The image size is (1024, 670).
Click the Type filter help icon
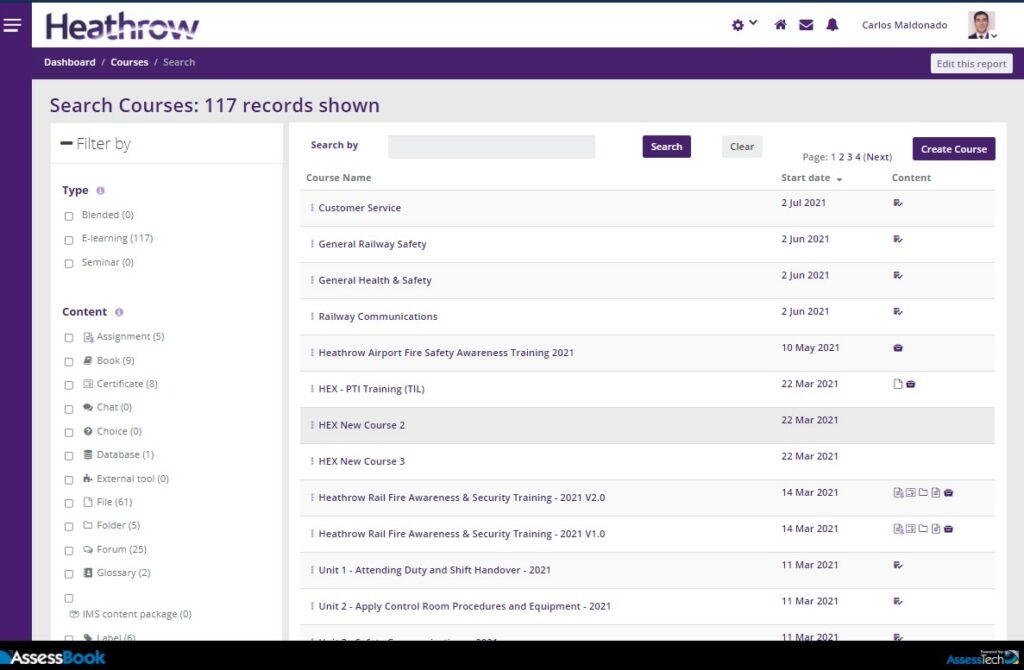(x=101, y=190)
